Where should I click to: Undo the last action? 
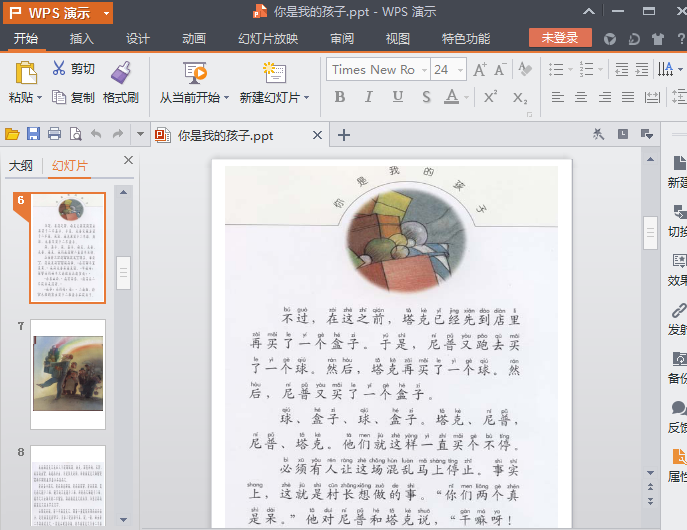click(x=96, y=134)
